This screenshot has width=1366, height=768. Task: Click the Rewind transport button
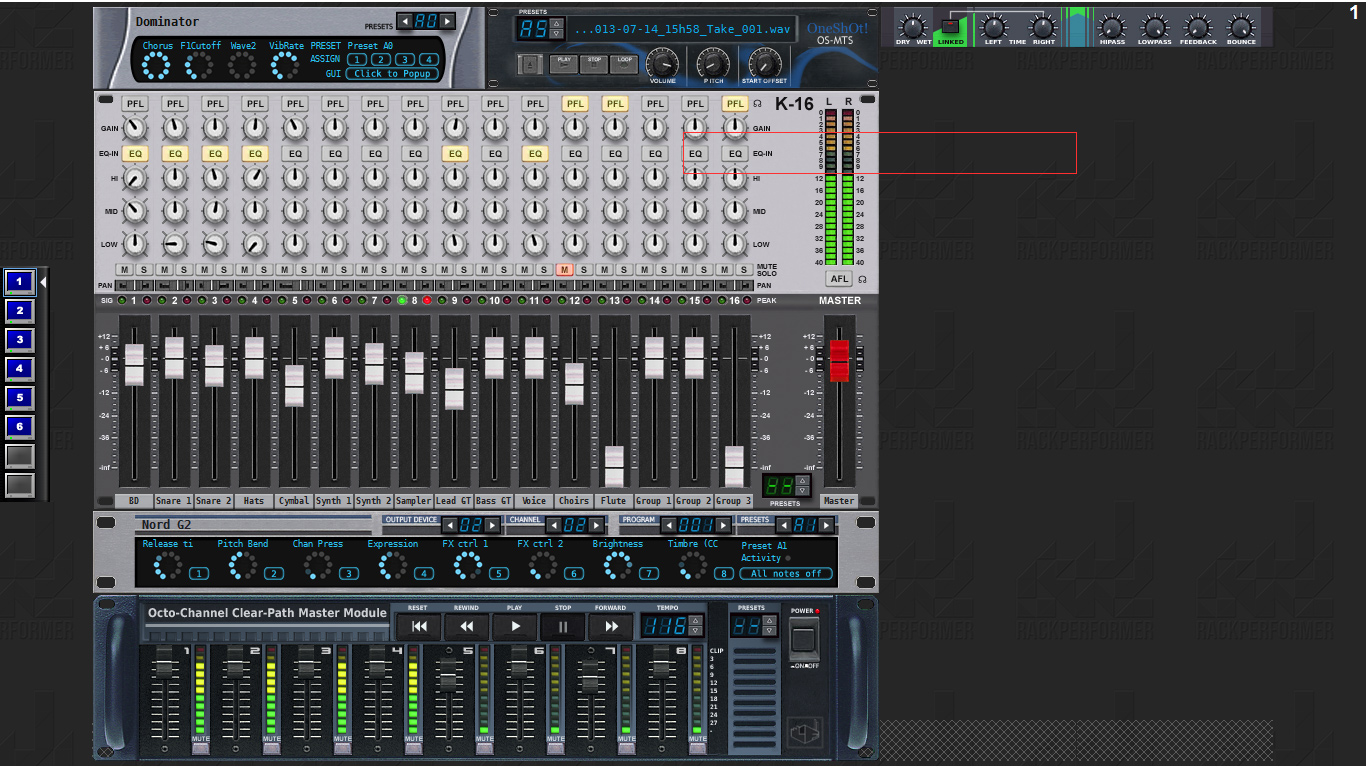[466, 627]
